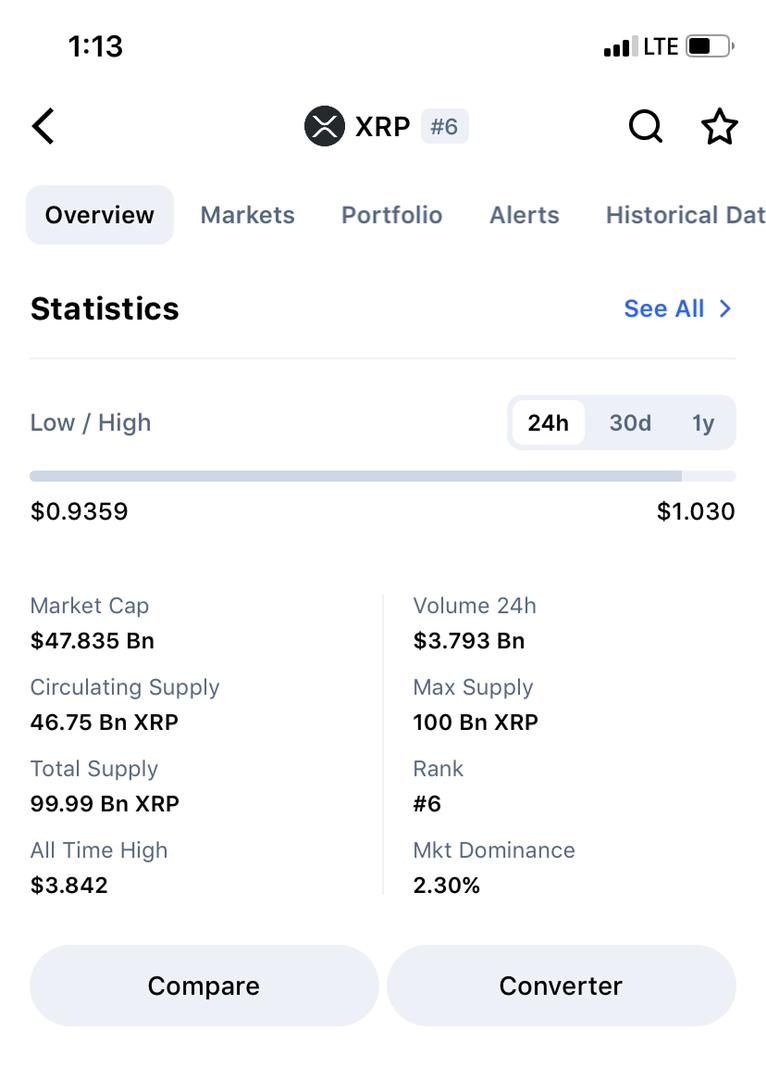Go to the Alerts tab

pos(524,215)
